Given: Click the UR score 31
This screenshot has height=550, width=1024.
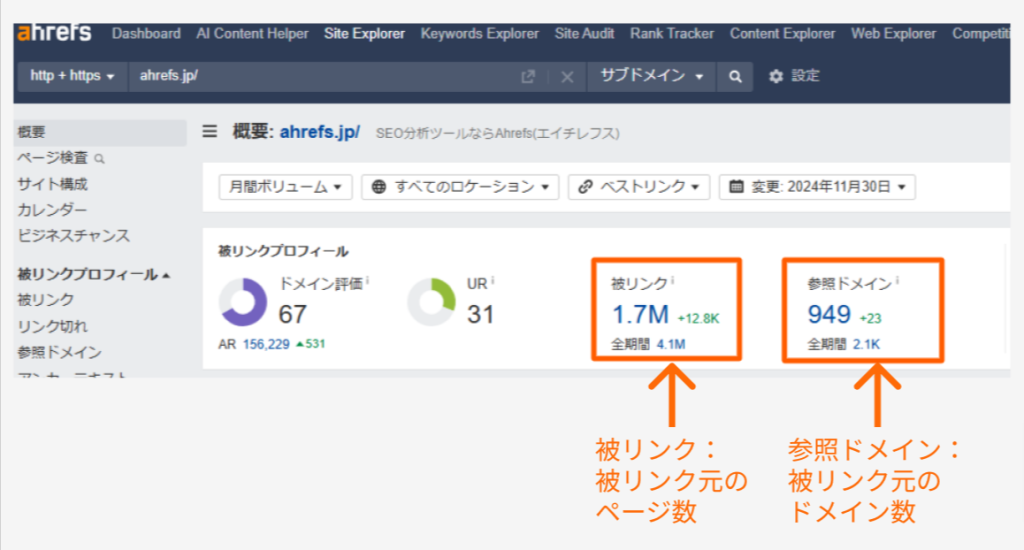Looking at the screenshot, I should 480,315.
